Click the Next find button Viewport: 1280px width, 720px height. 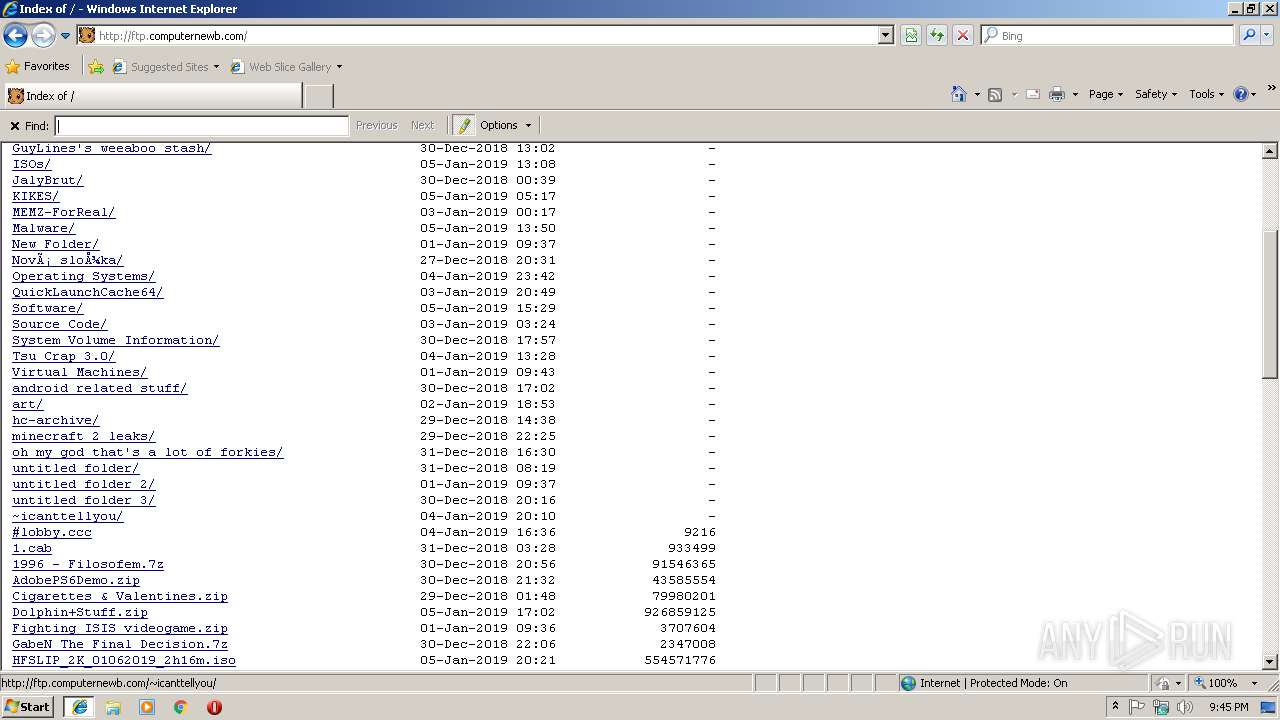point(422,126)
